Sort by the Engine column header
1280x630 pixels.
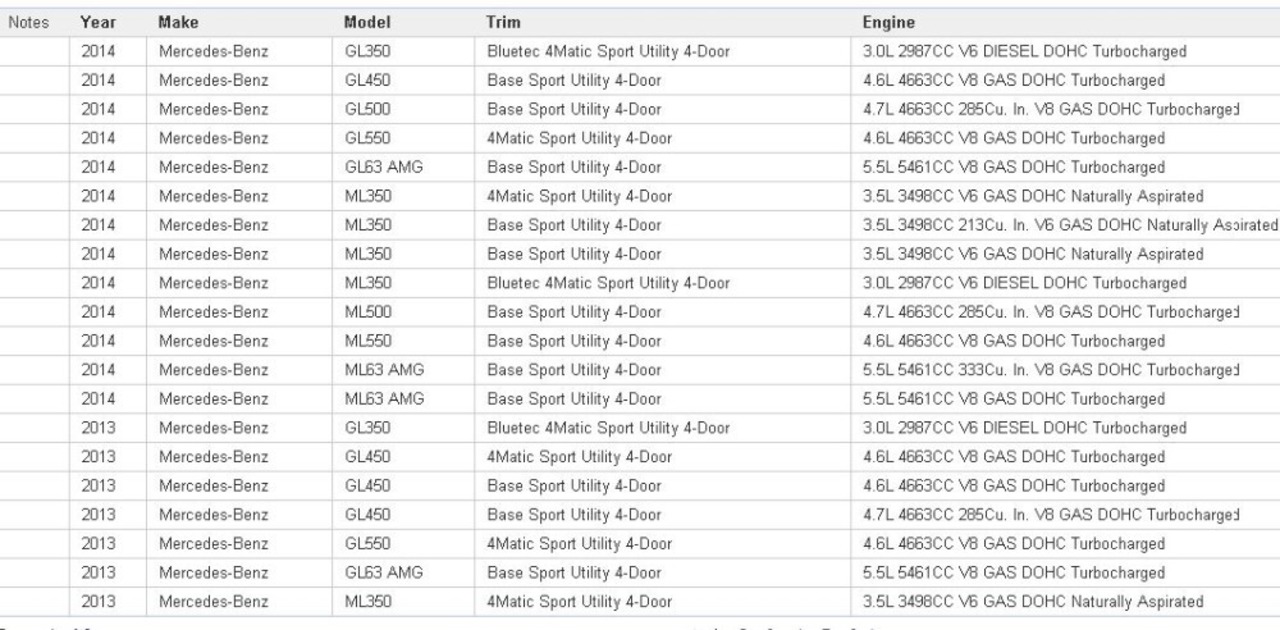[x=889, y=21]
